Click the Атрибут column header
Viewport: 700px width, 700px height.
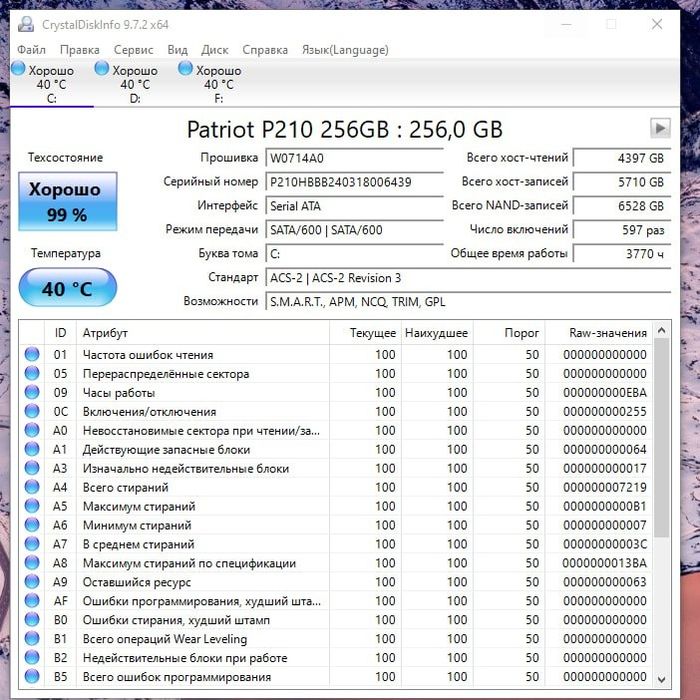pyautogui.click(x=203, y=333)
